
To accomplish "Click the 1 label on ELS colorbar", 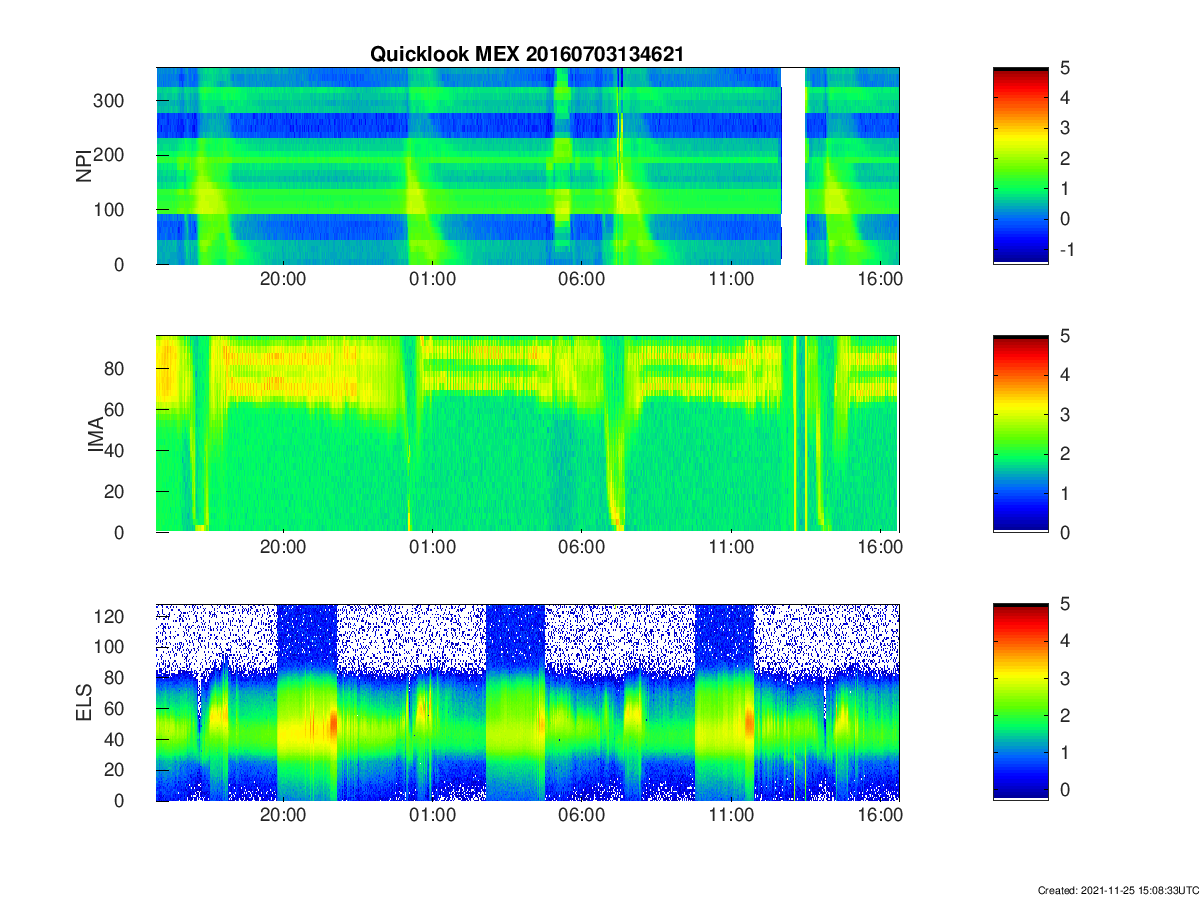I will point(1065,753).
